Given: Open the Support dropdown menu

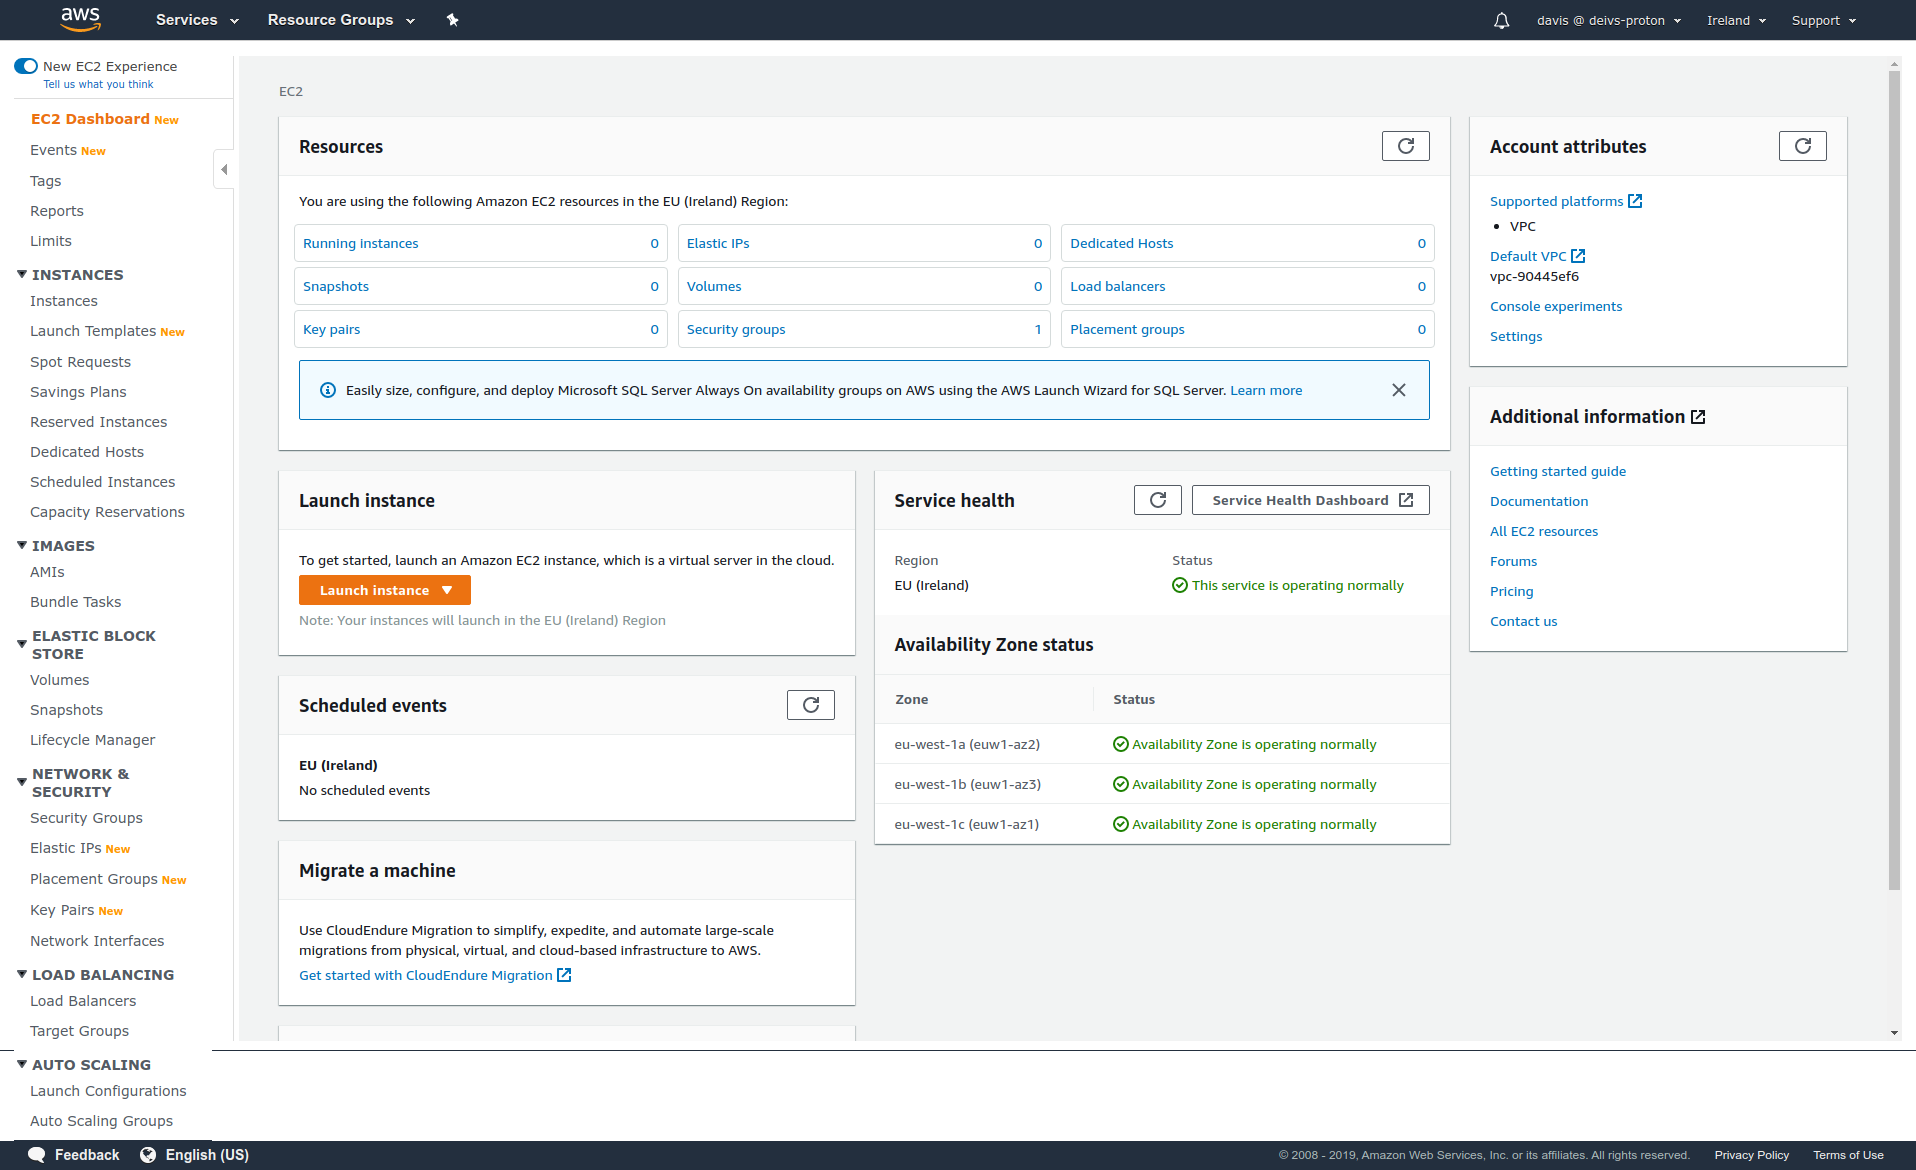Looking at the screenshot, I should (1824, 20).
